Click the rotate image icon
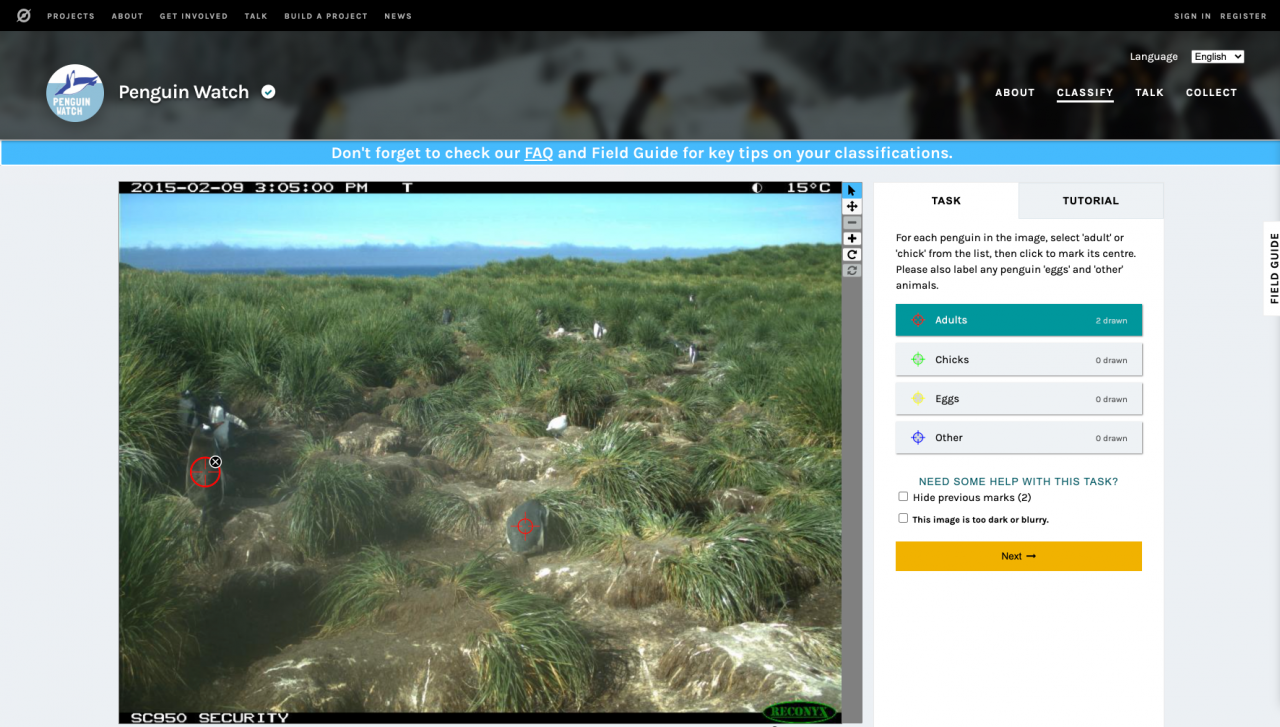The image size is (1280, 727). 852,254
